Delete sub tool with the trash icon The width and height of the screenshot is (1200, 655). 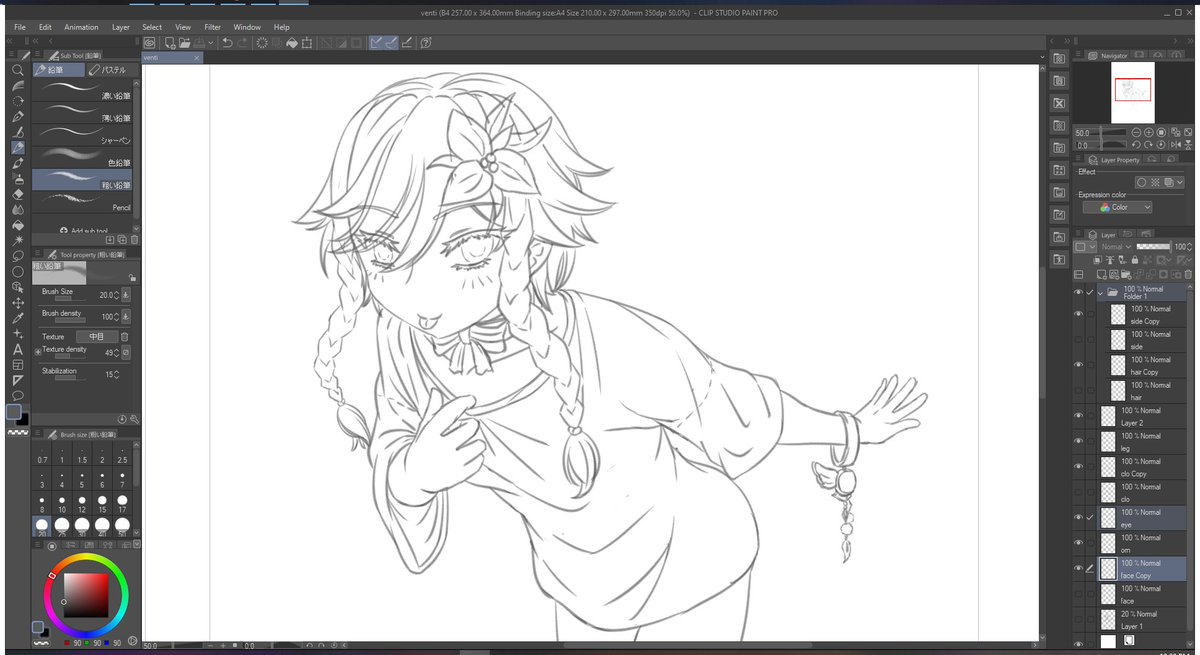134,240
